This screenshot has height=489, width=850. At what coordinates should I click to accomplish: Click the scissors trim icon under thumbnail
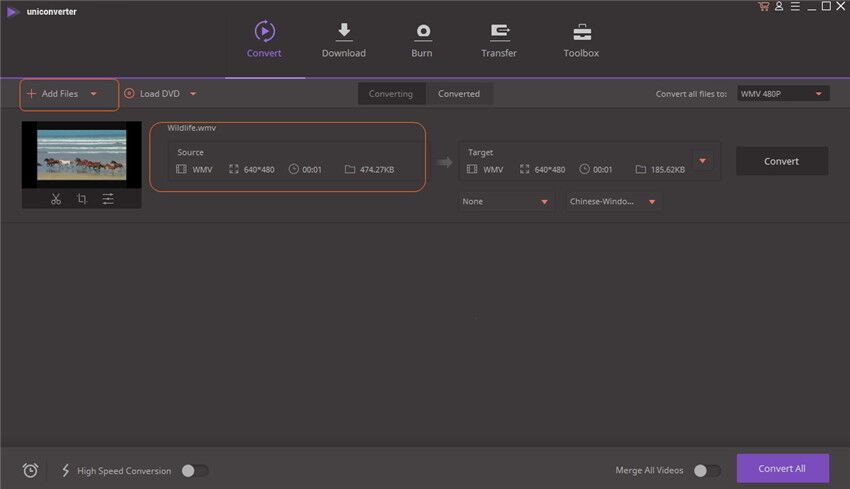[56, 199]
